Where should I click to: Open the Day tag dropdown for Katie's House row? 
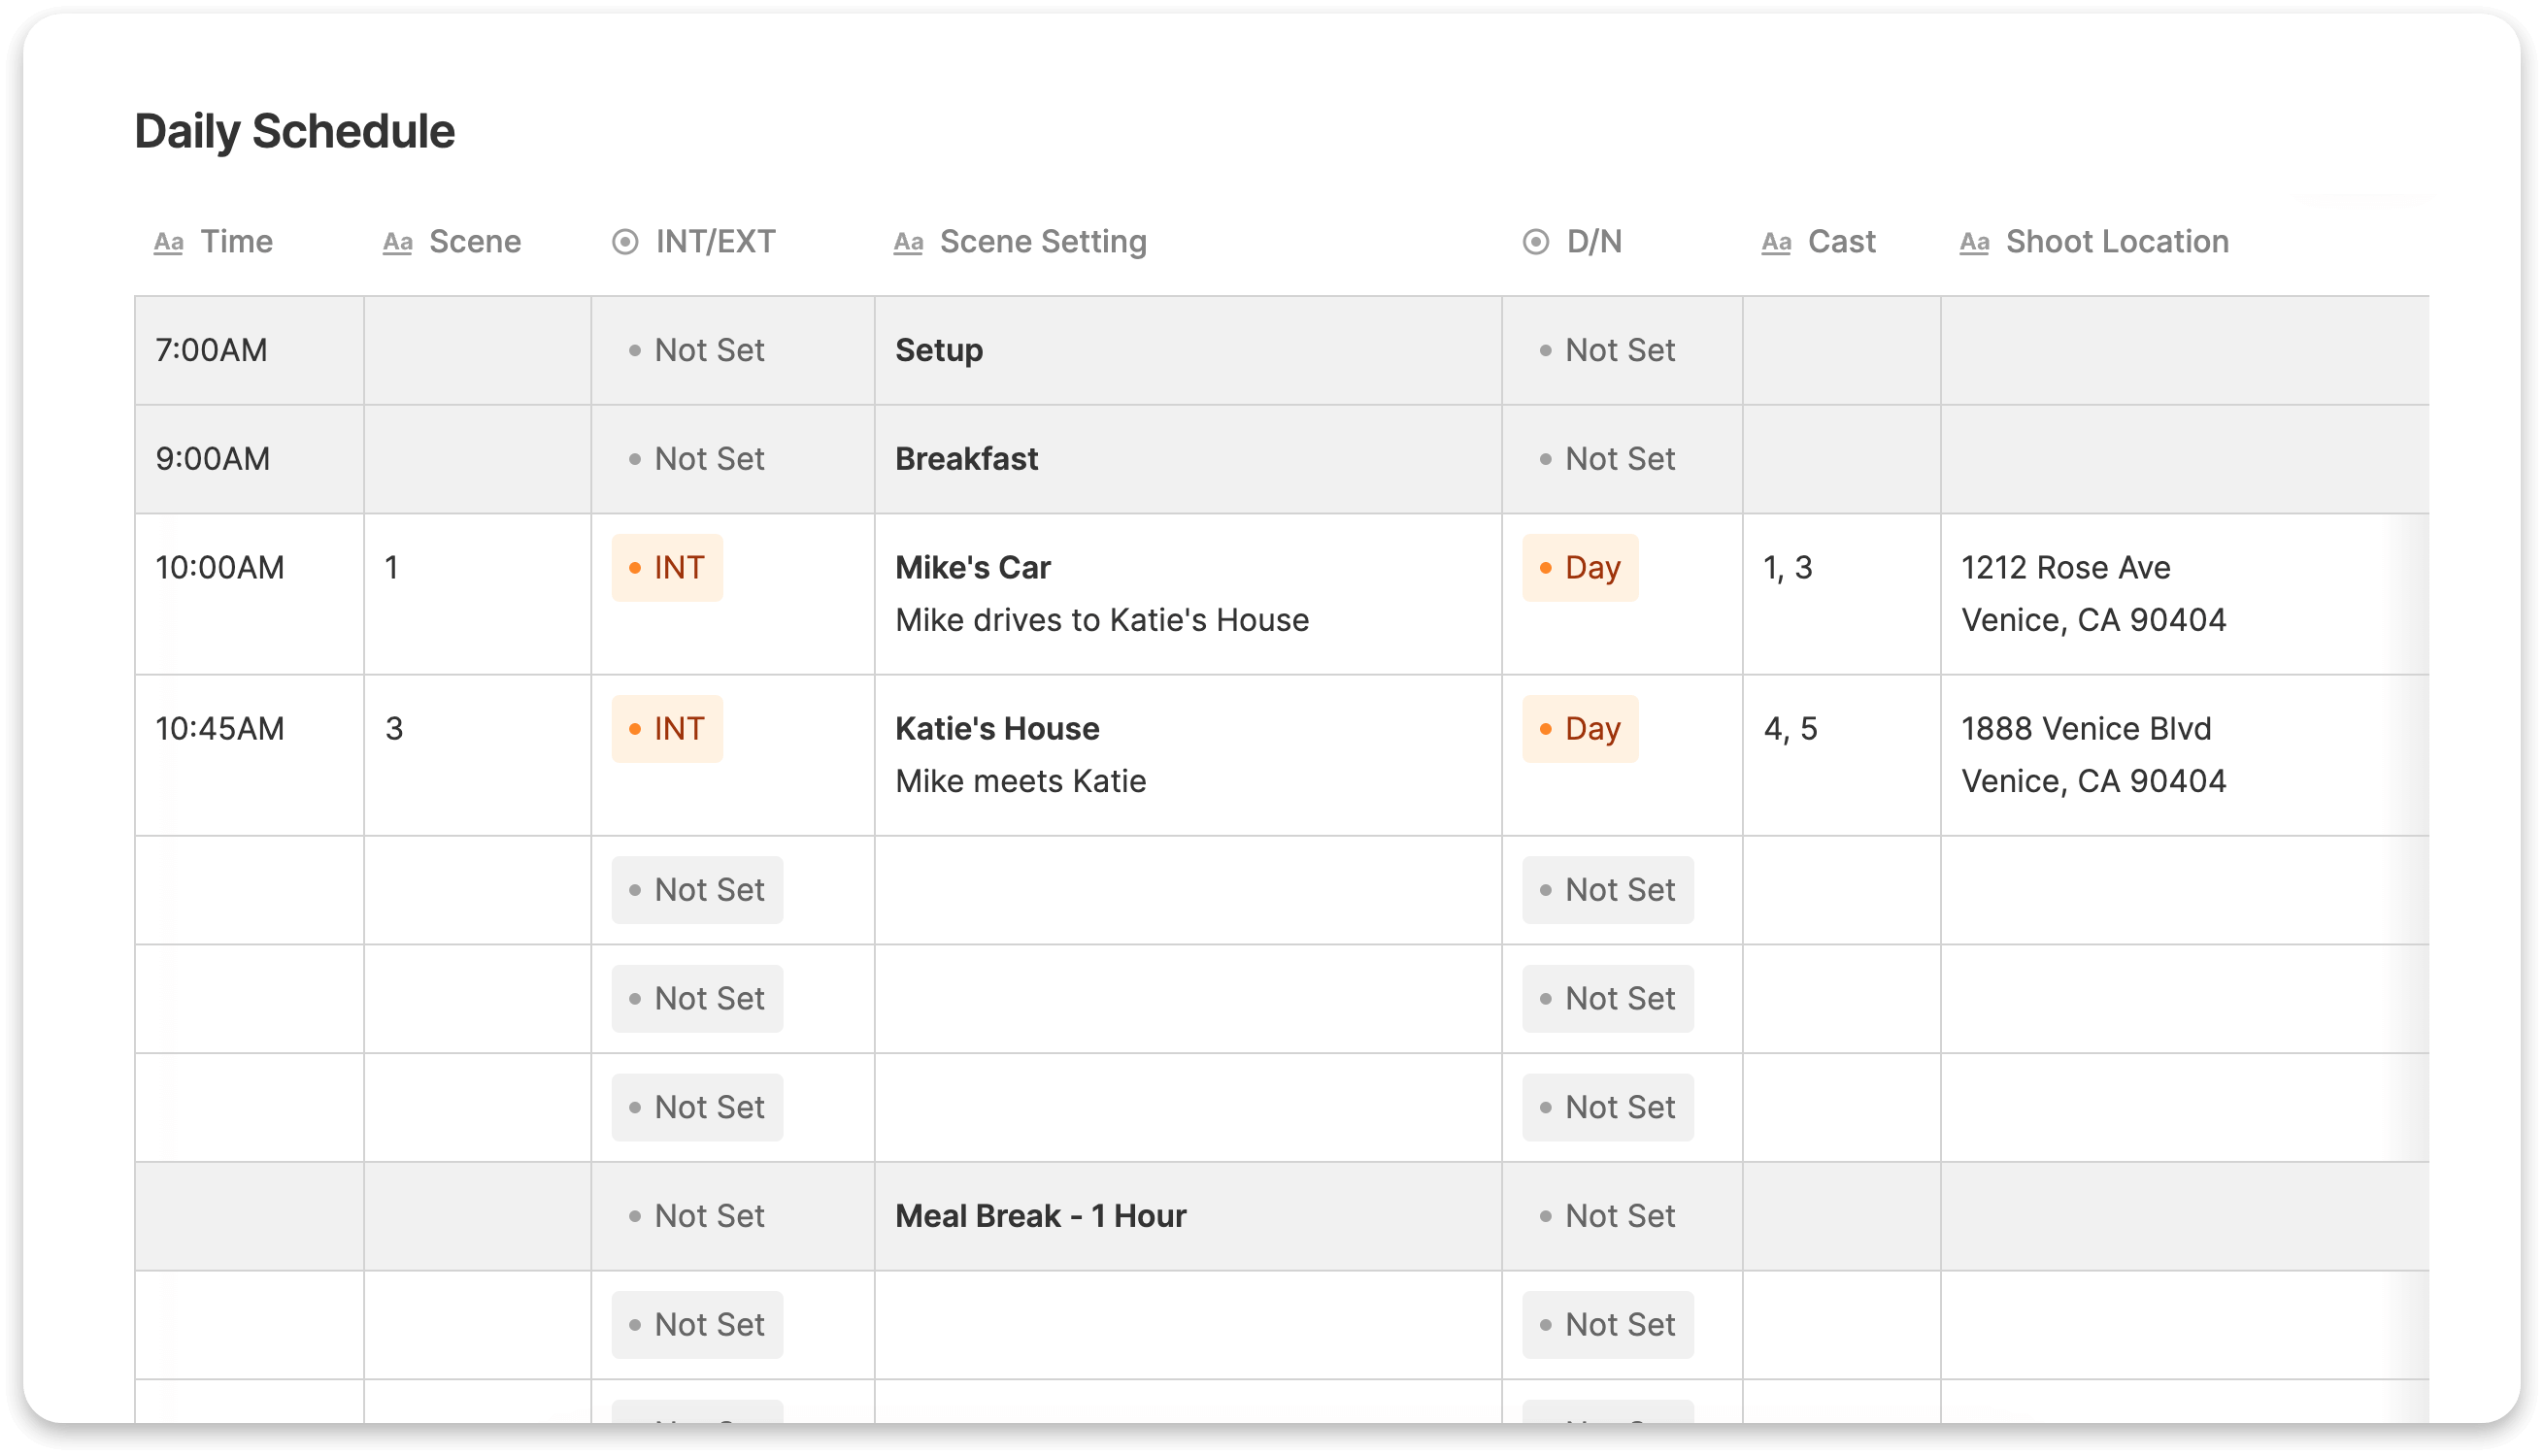1580,728
